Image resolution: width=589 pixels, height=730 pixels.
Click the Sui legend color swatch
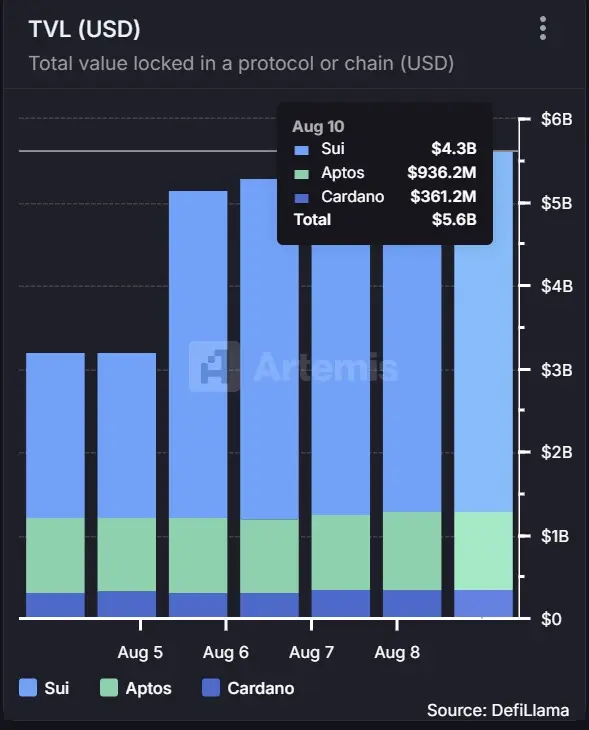(27, 688)
